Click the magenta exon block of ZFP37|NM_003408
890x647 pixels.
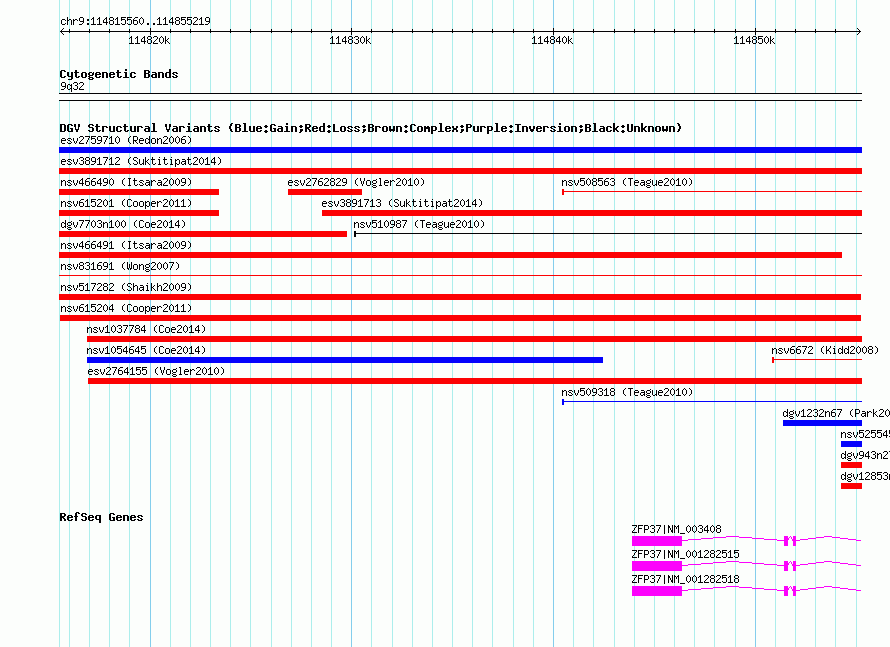click(657, 541)
